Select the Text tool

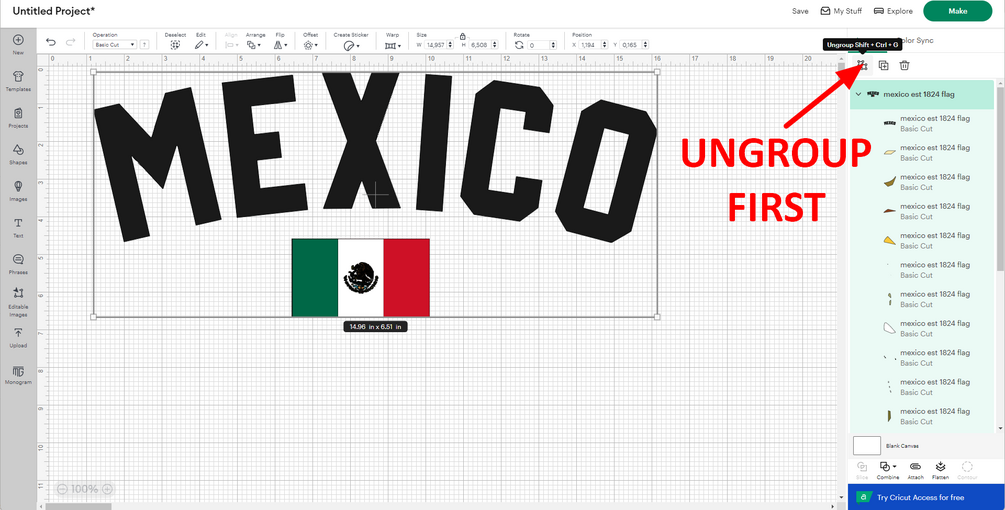pyautogui.click(x=18, y=226)
